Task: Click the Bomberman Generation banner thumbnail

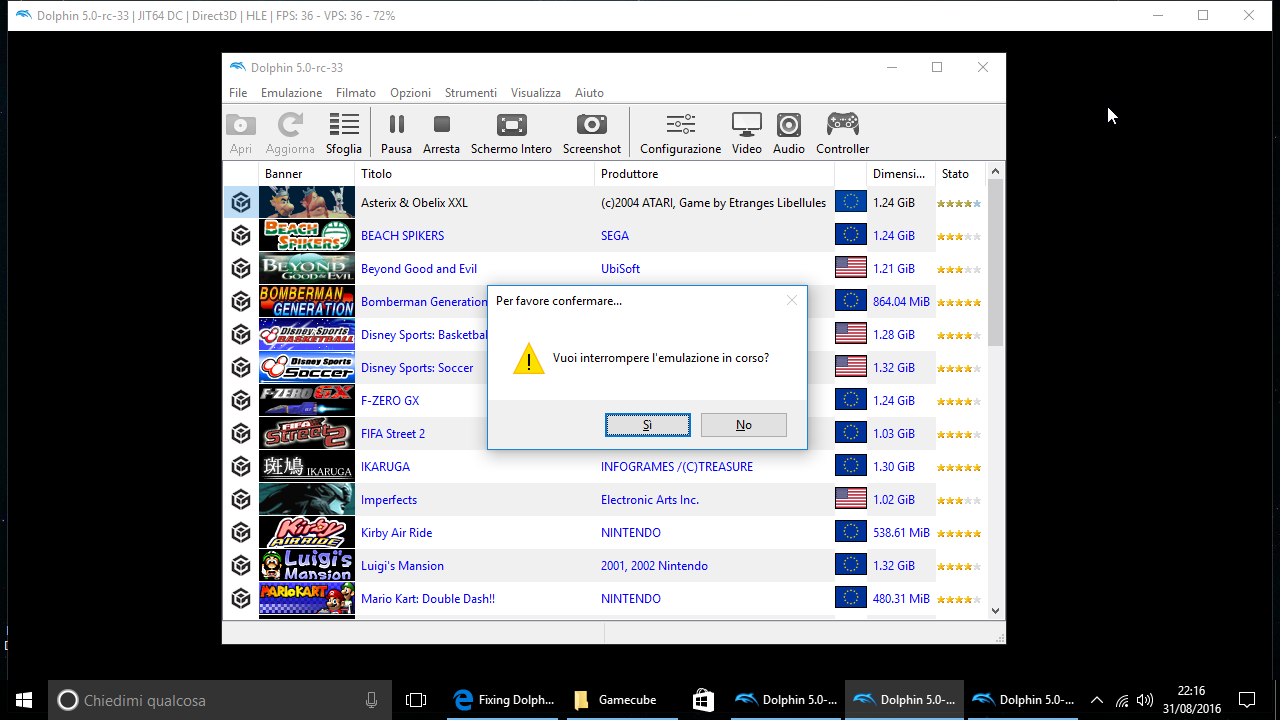Action: [x=307, y=302]
